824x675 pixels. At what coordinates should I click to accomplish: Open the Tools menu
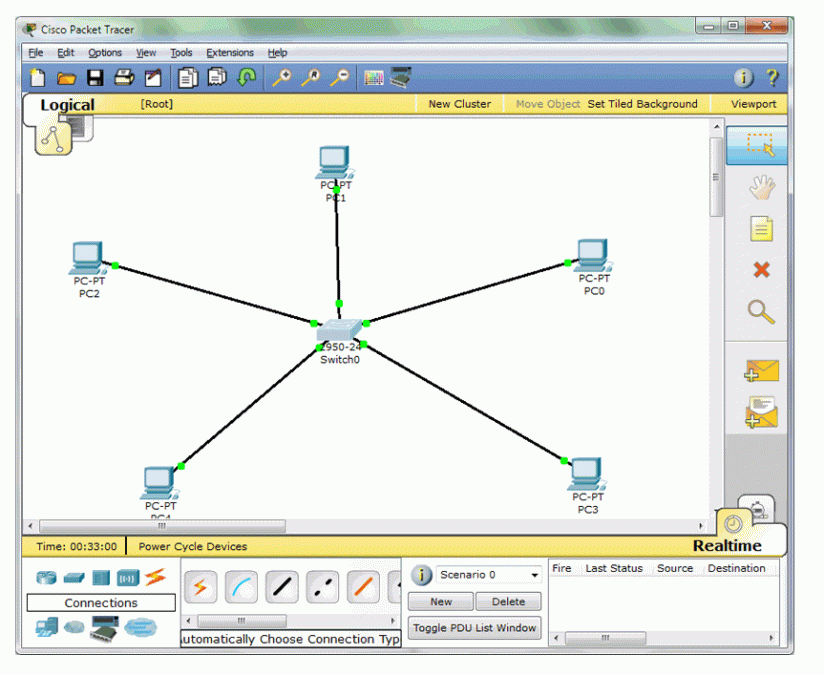(x=181, y=53)
